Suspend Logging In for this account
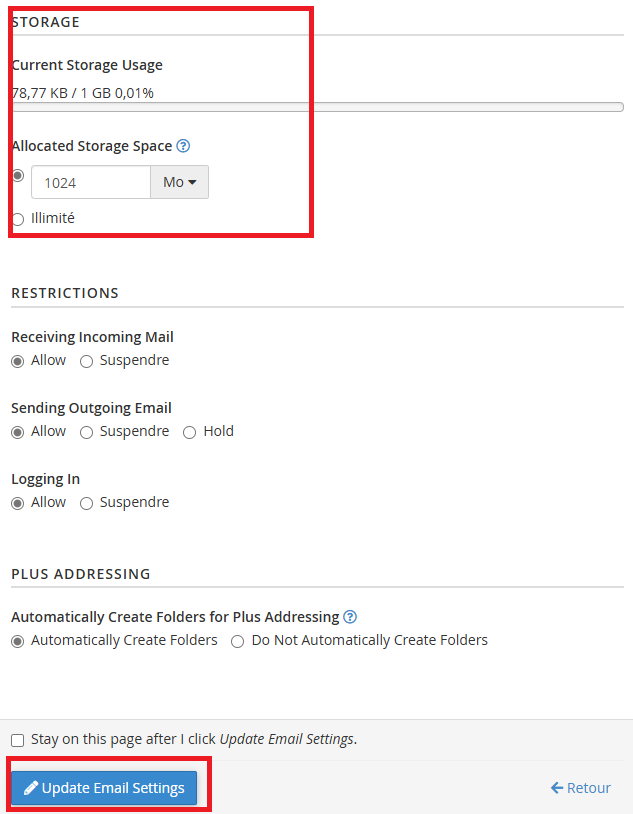 point(86,504)
